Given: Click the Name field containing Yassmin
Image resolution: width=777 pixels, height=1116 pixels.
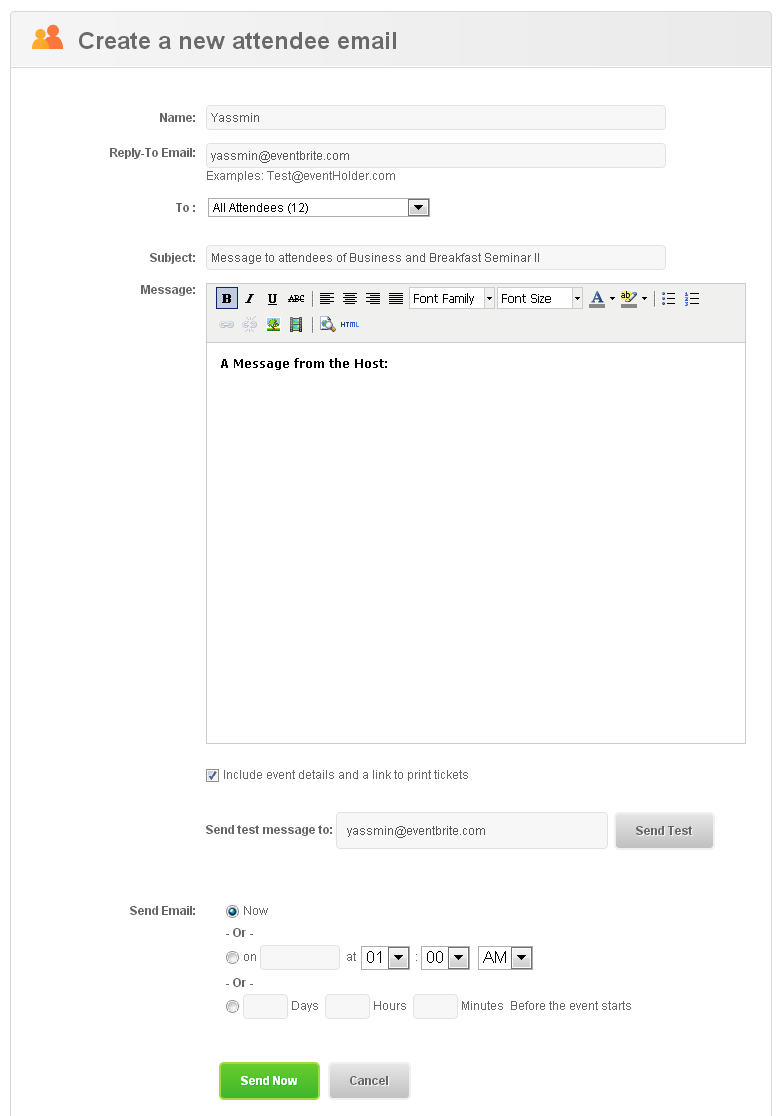Looking at the screenshot, I should [x=435, y=117].
